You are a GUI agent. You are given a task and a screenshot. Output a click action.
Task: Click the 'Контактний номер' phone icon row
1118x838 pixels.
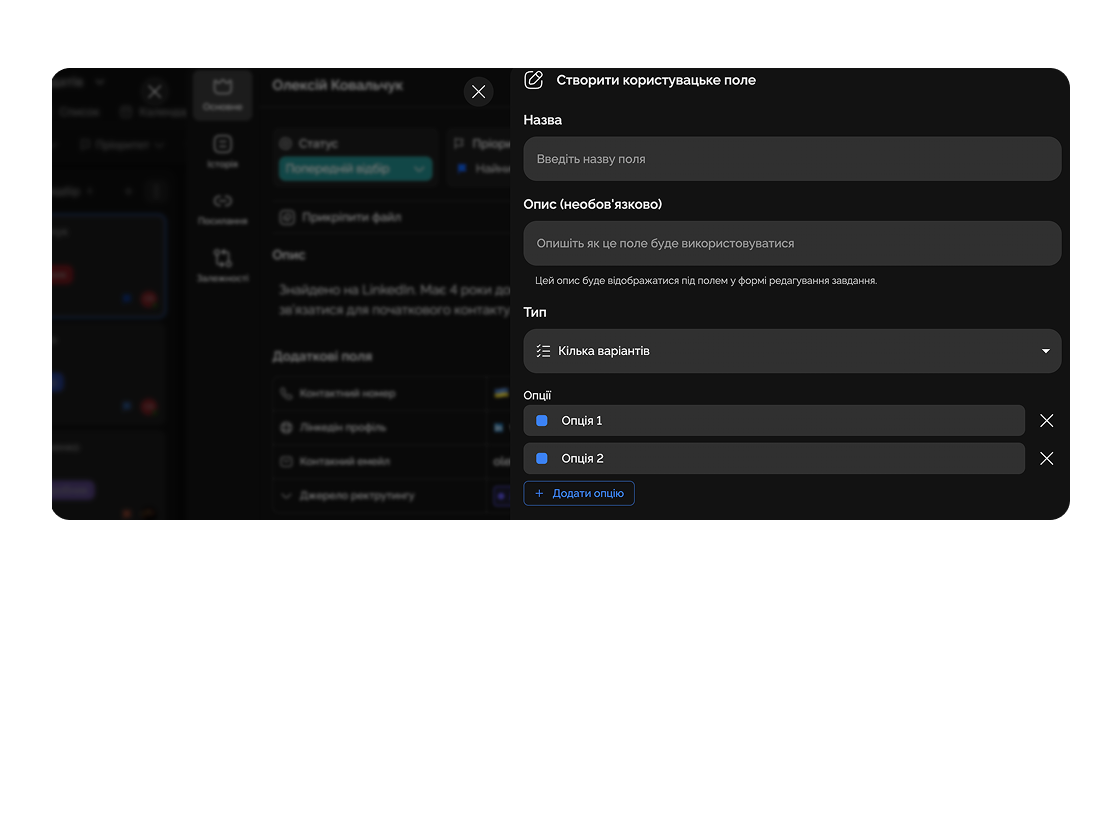(x=340, y=393)
